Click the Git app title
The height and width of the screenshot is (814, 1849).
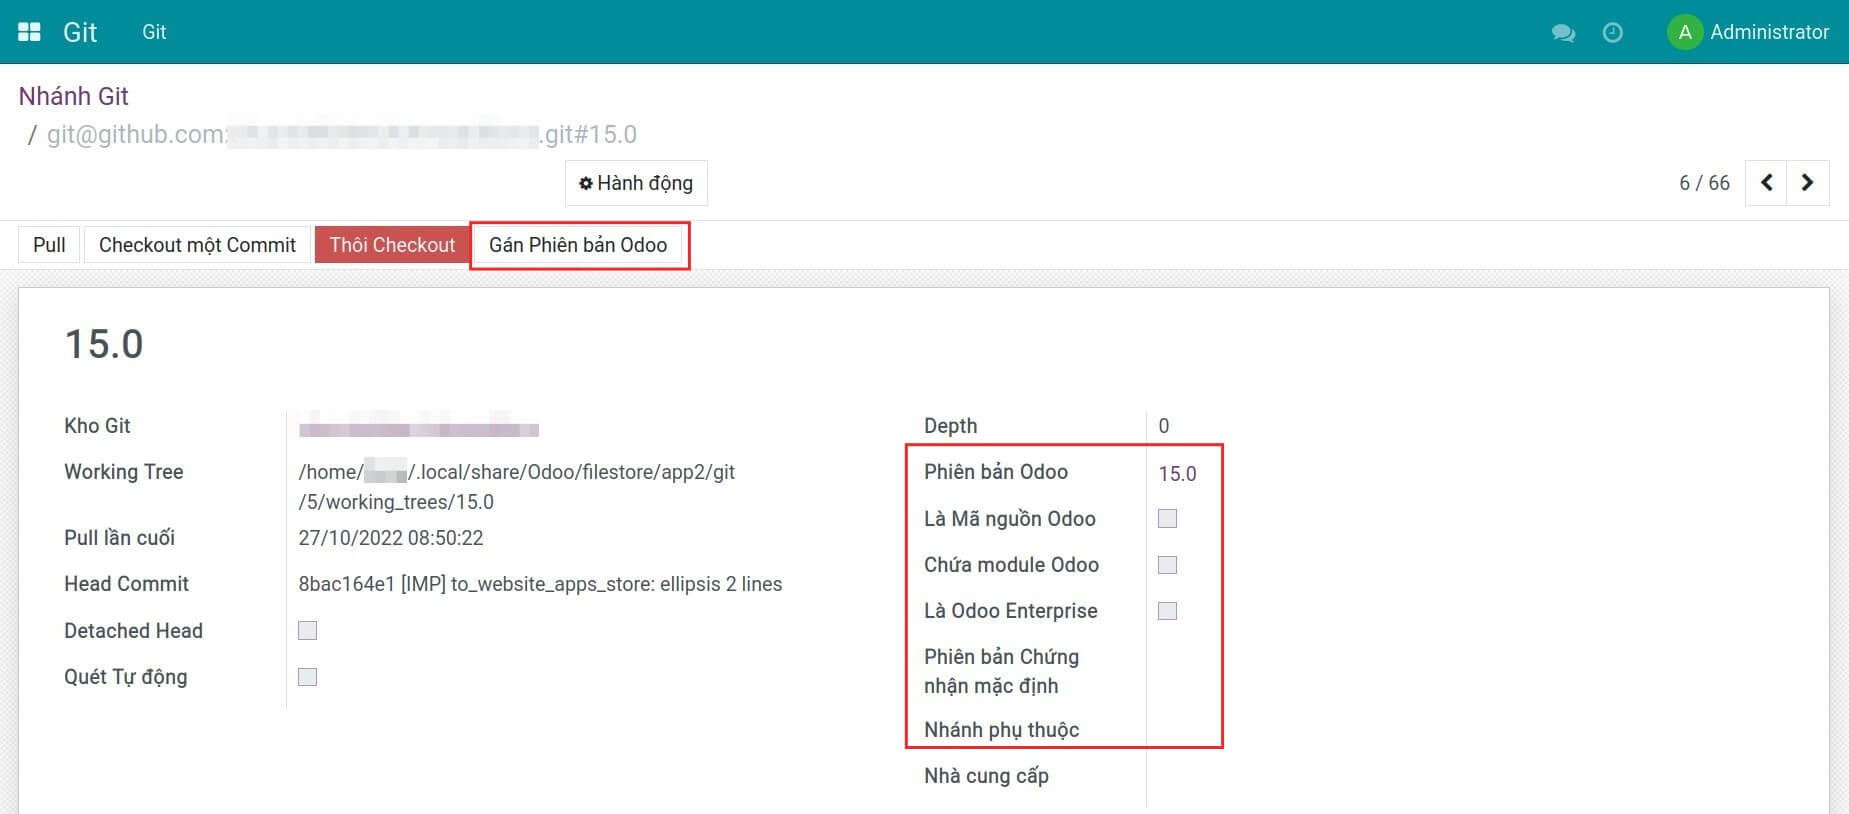[80, 32]
